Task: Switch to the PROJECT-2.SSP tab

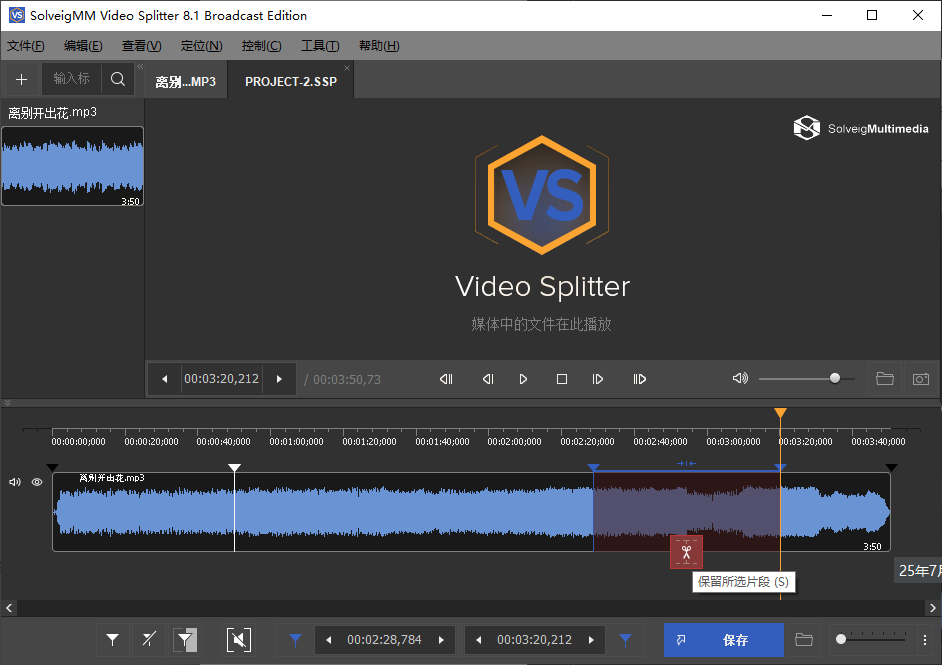Action: point(290,81)
